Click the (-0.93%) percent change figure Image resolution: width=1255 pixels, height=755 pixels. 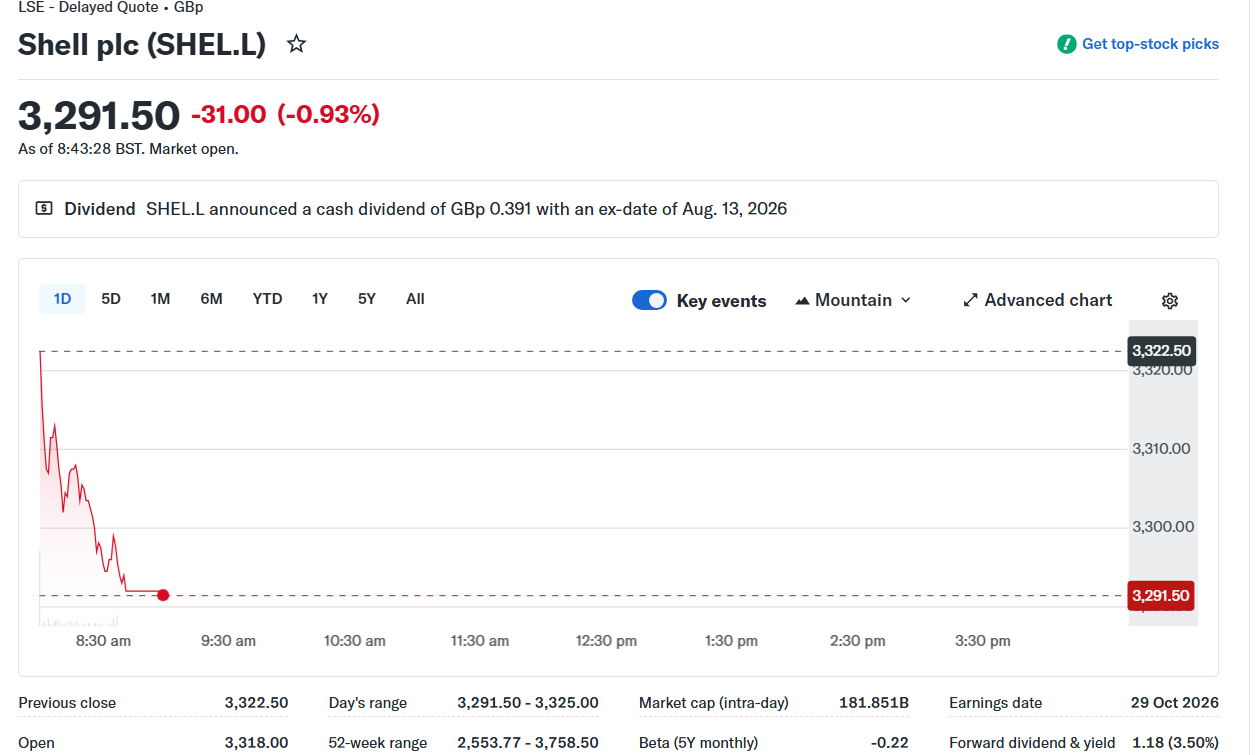click(328, 115)
